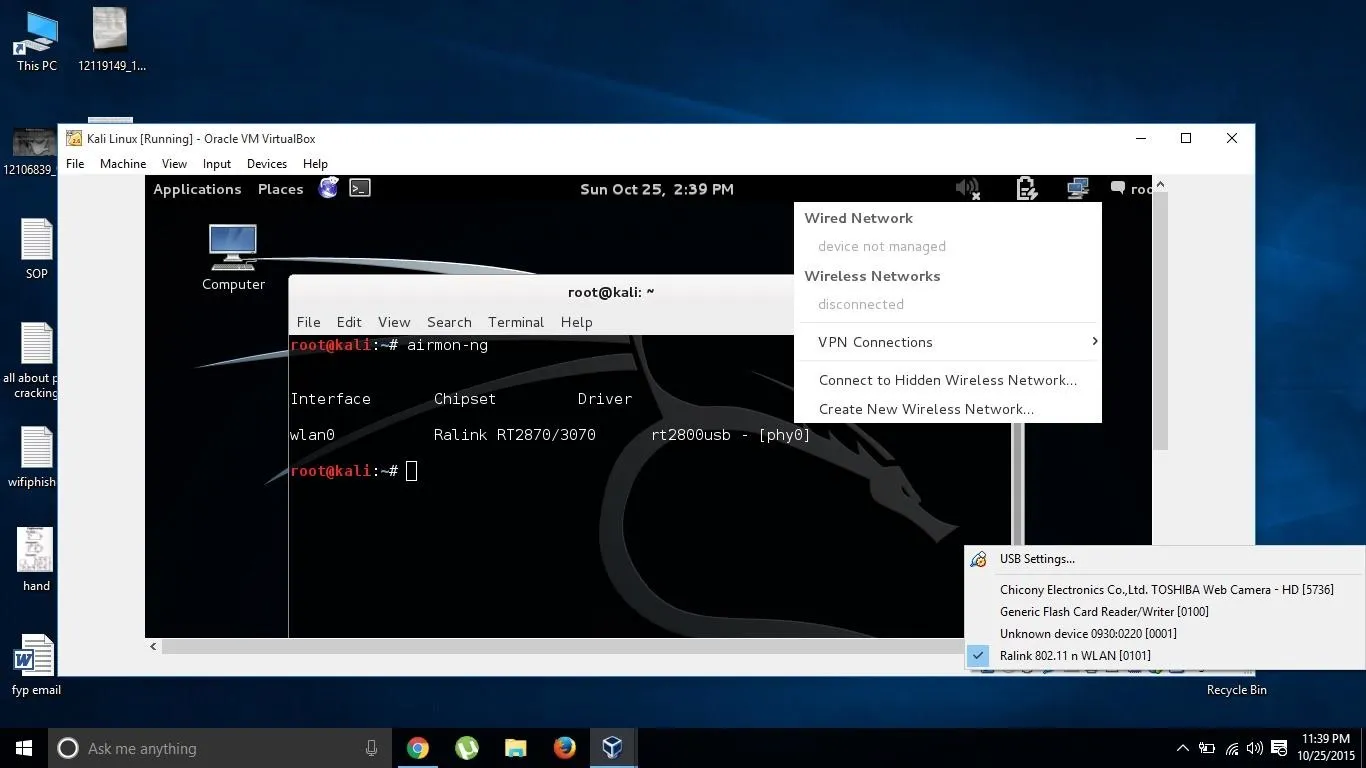Viewport: 1366px width, 768px height.
Task: Click the Iceweasel globe icon in Kali panel
Action: 328,188
